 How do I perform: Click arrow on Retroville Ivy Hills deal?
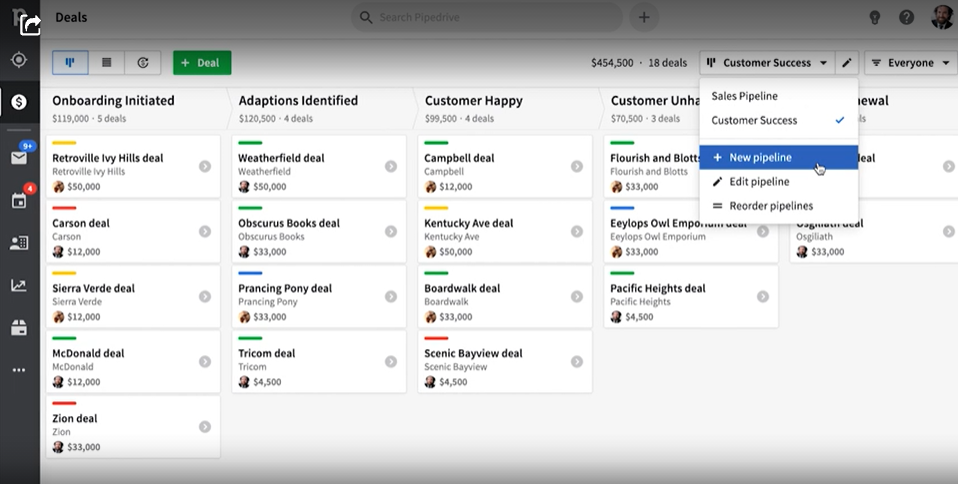click(205, 166)
